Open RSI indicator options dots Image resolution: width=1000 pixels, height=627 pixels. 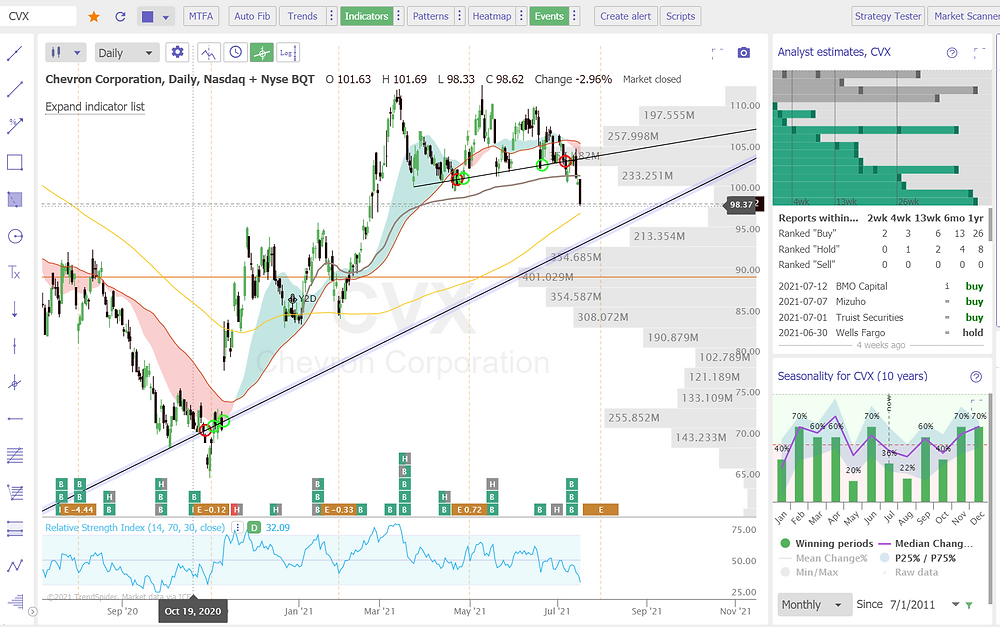click(x=237, y=527)
